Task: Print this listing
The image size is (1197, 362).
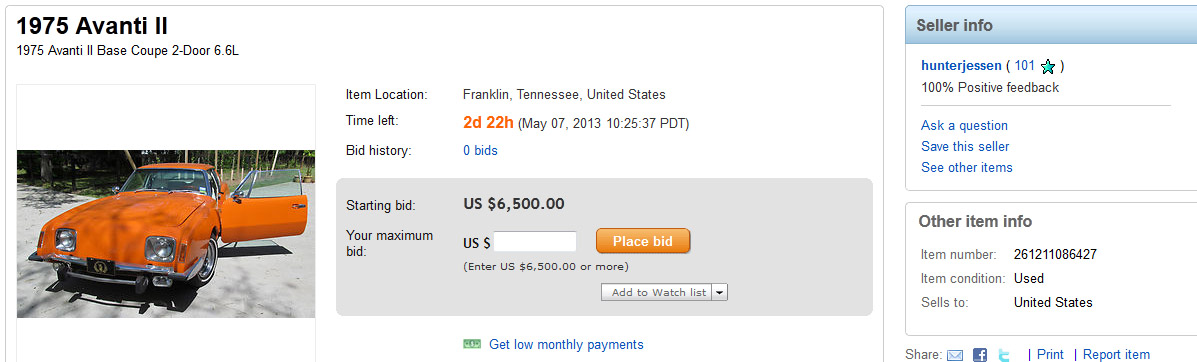Action: pos(1050,354)
